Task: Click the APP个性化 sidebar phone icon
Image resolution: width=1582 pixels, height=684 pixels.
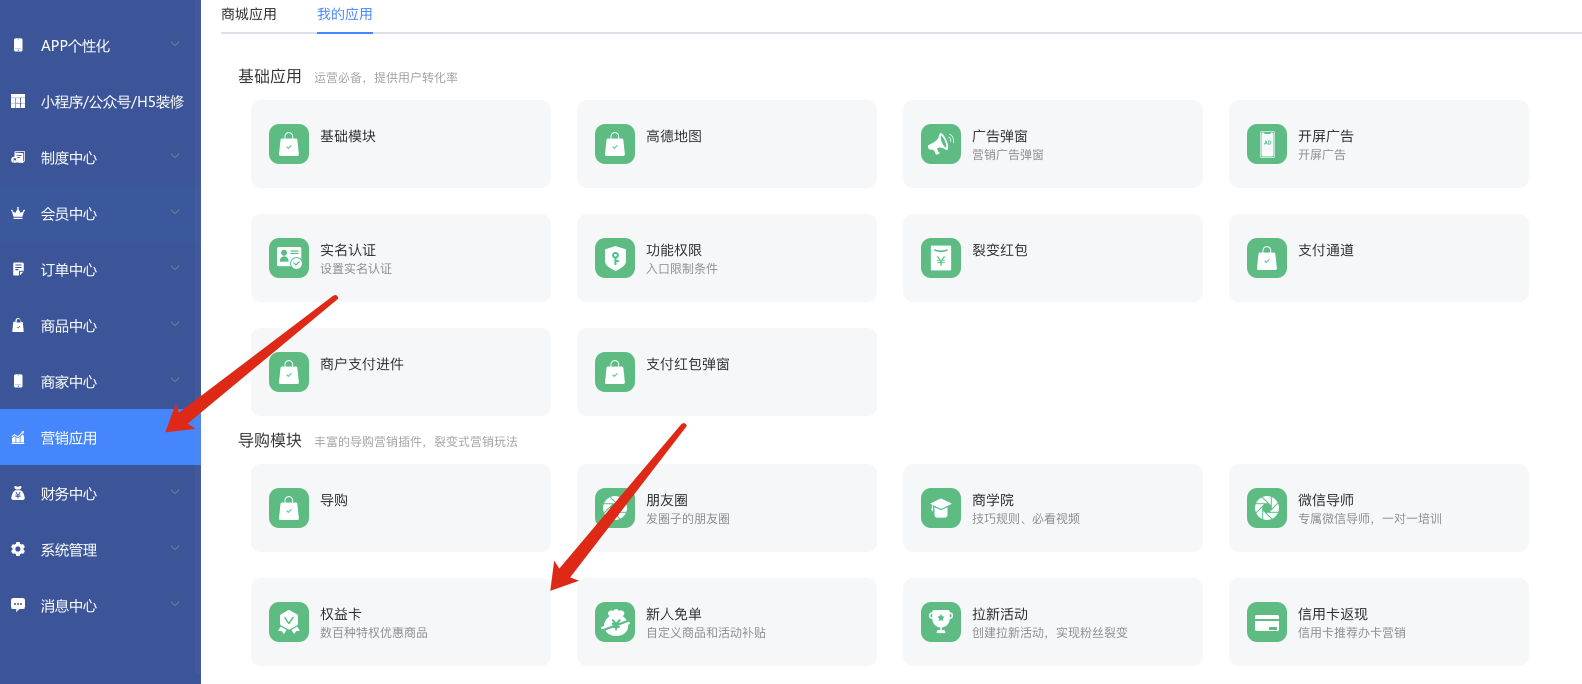Action: click(18, 45)
